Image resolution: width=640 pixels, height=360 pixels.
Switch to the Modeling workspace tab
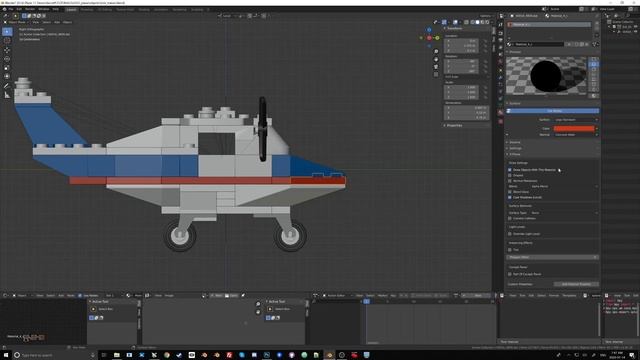(x=87, y=9)
